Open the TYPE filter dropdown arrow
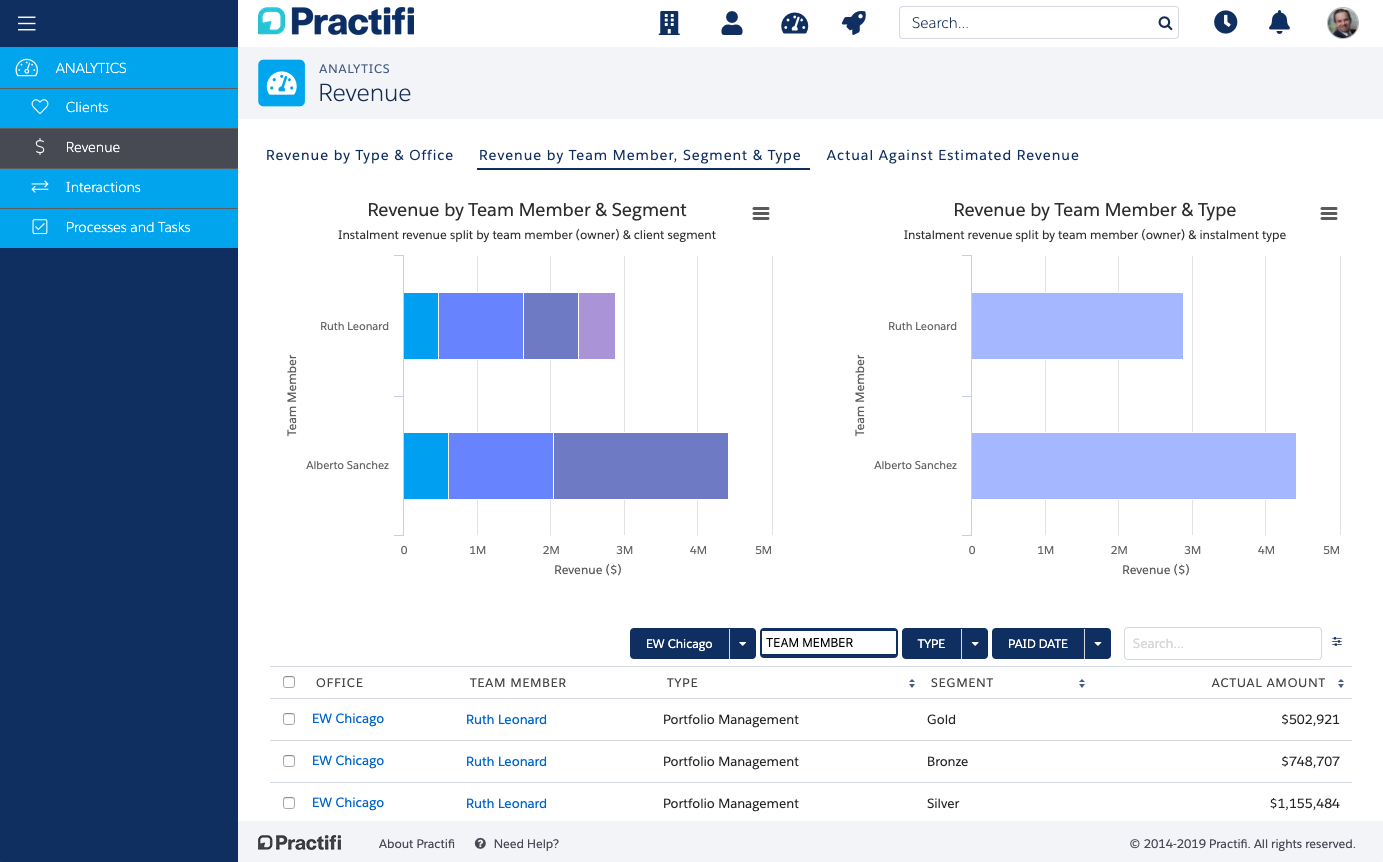The image size is (1383, 862). 974,643
